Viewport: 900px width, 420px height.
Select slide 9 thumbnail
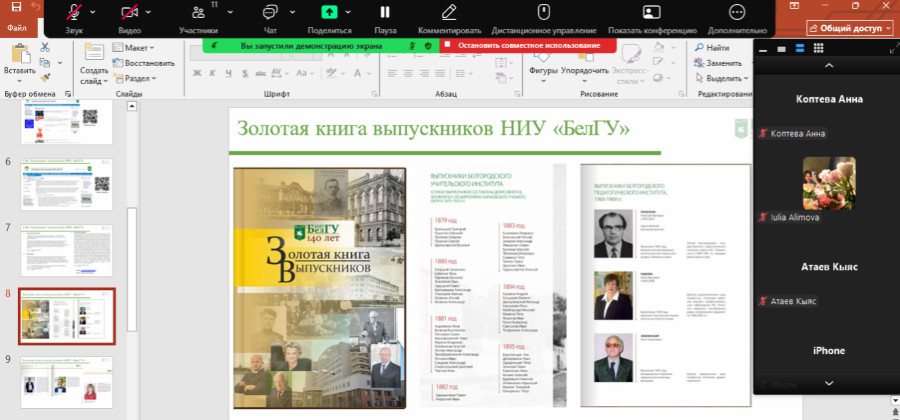pos(67,382)
